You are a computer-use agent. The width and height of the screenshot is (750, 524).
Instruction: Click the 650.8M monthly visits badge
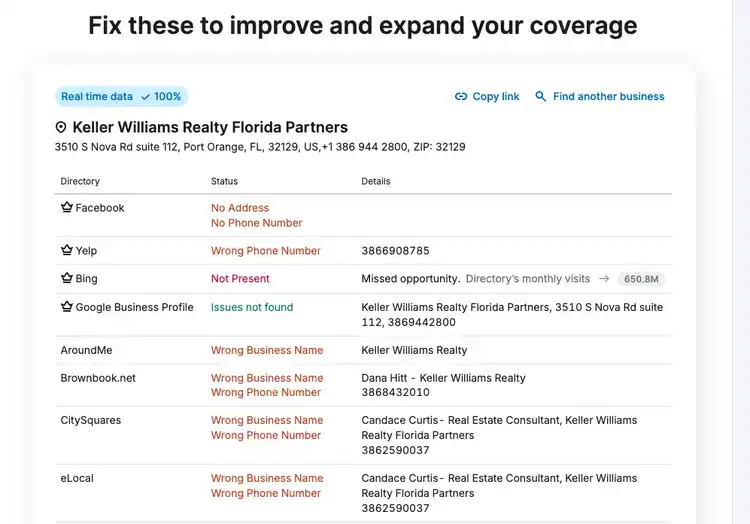641,279
